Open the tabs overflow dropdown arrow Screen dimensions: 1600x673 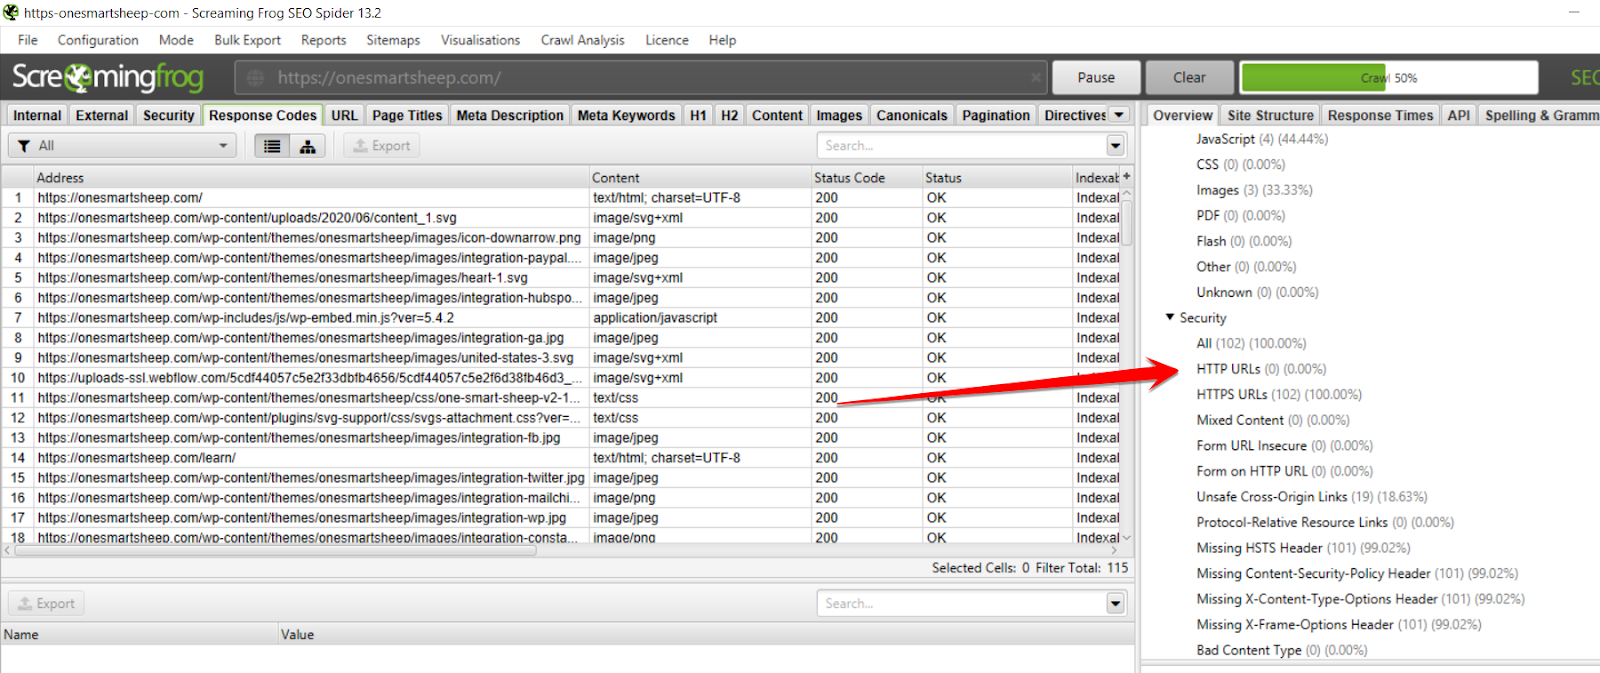1120,115
